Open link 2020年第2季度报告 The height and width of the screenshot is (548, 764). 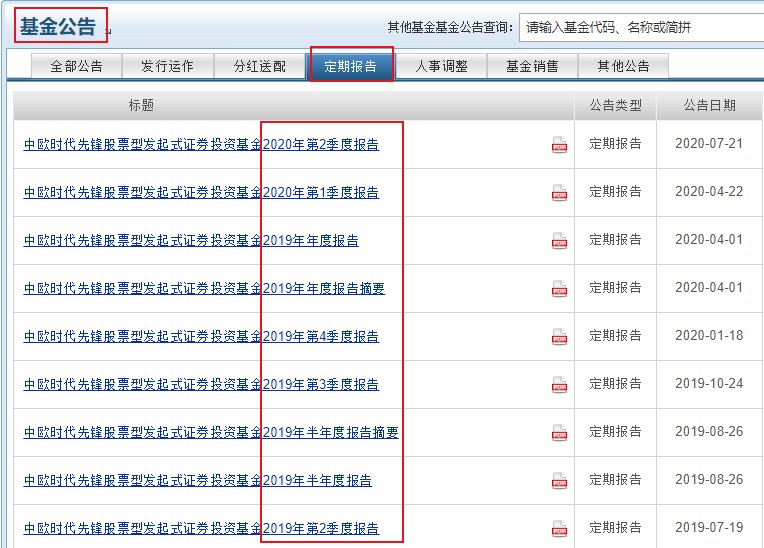(x=201, y=145)
